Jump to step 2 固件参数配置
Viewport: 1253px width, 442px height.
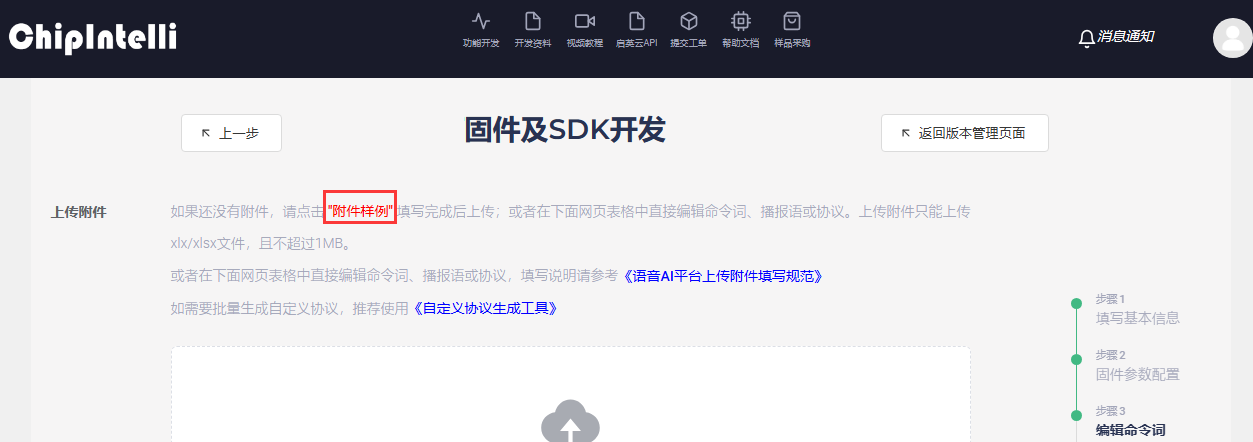pyautogui.click(x=1137, y=374)
